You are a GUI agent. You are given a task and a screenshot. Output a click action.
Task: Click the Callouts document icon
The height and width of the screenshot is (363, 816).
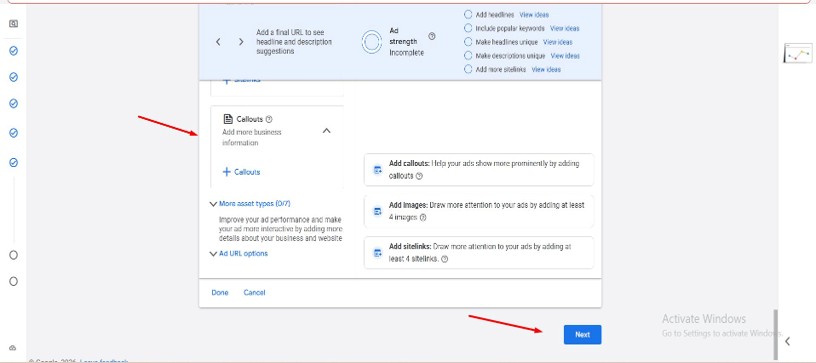[x=227, y=119]
